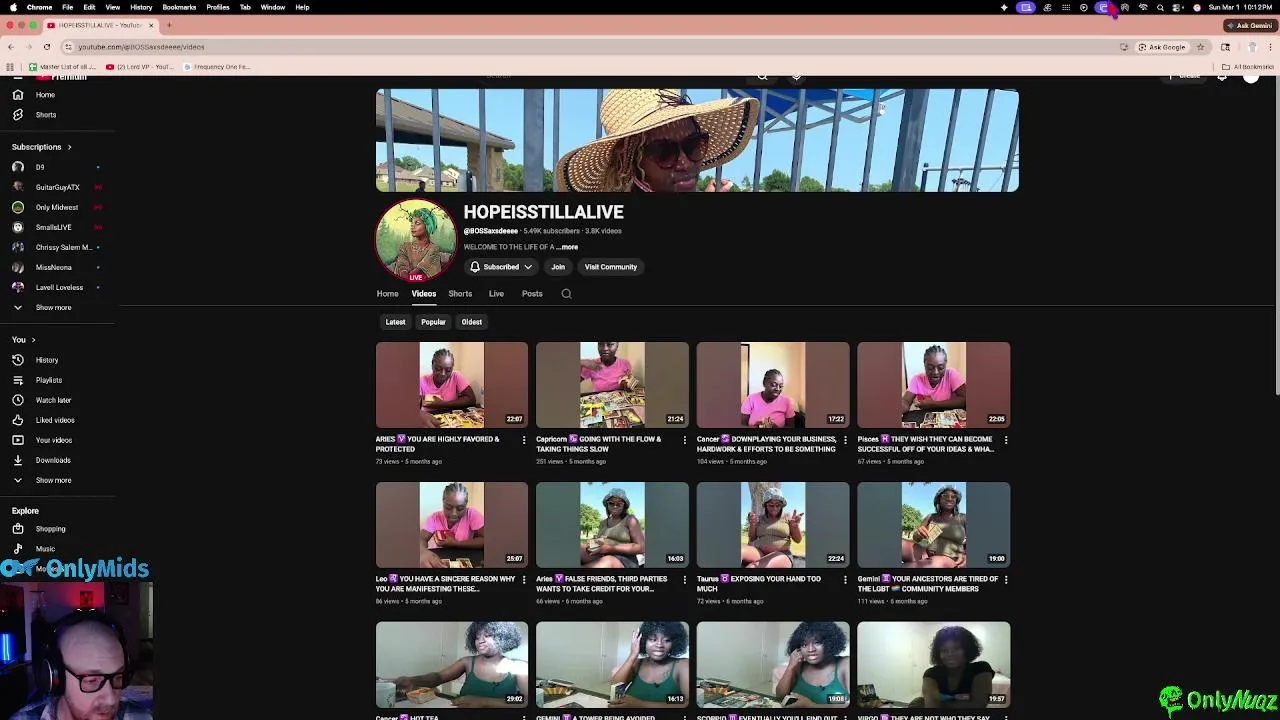Open Downloads in the sidebar
The height and width of the screenshot is (720, 1280).
(x=52, y=460)
